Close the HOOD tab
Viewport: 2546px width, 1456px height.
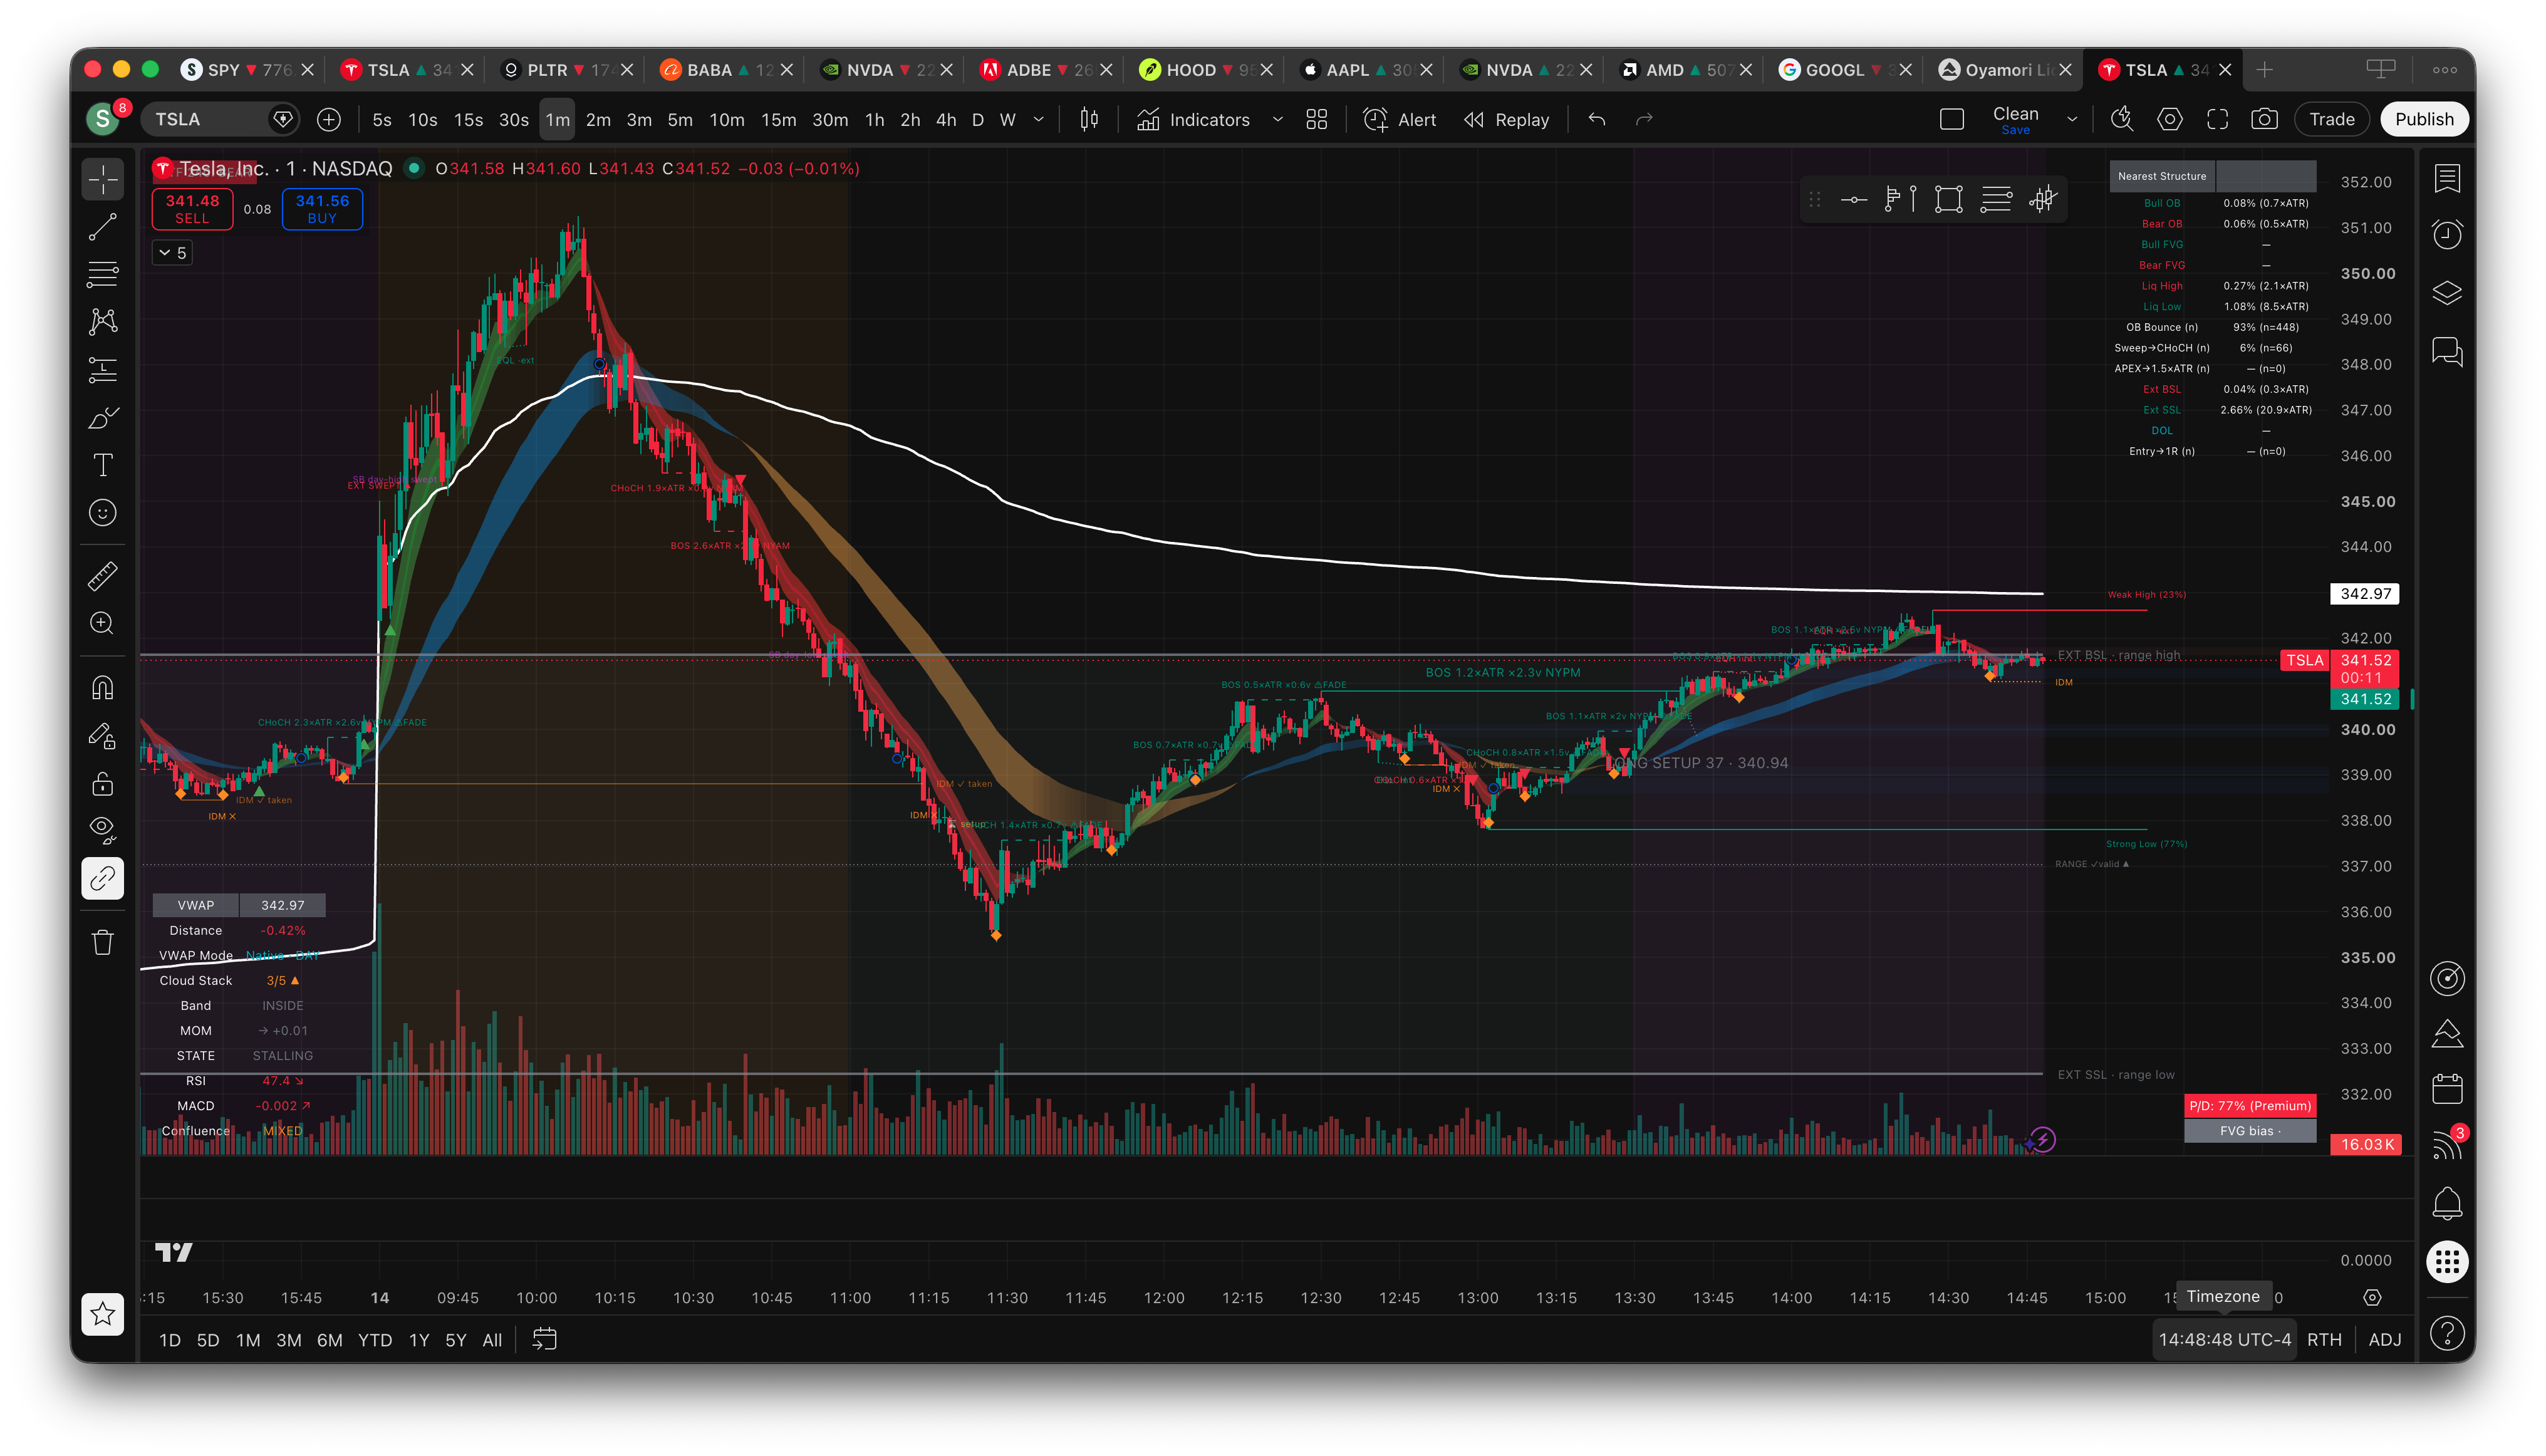(x=1267, y=70)
